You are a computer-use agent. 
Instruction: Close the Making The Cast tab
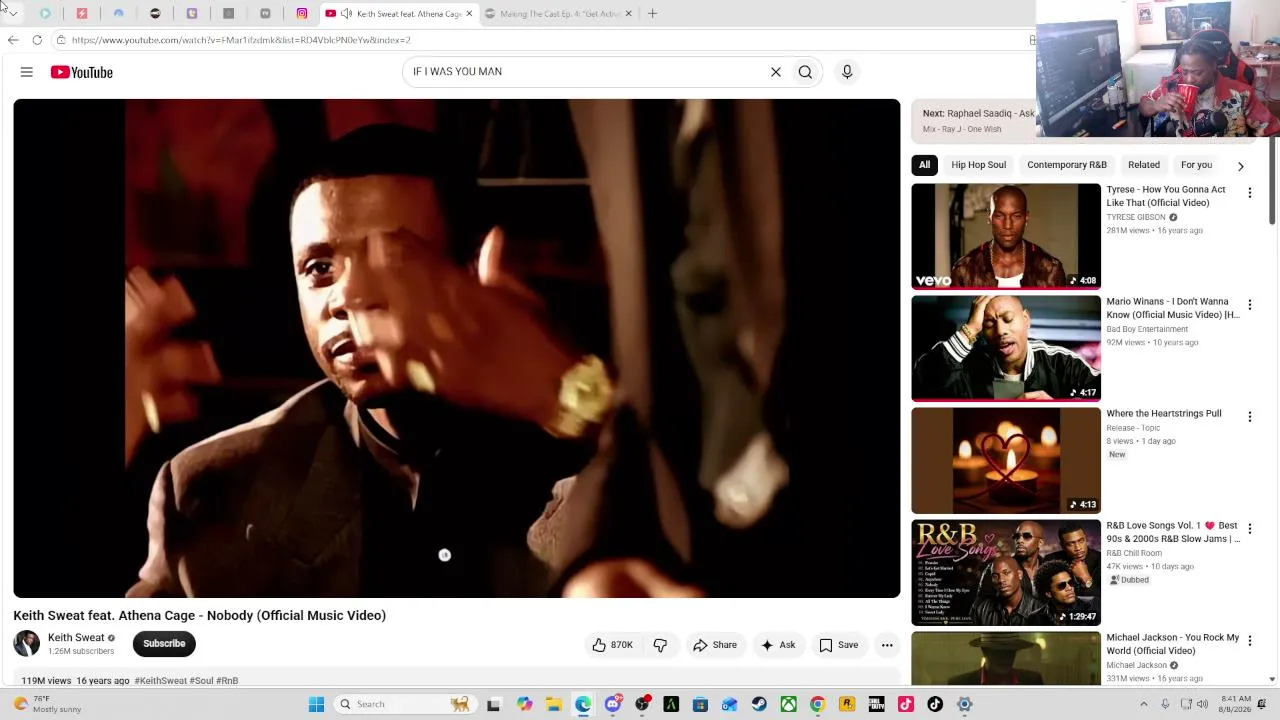pos(629,14)
